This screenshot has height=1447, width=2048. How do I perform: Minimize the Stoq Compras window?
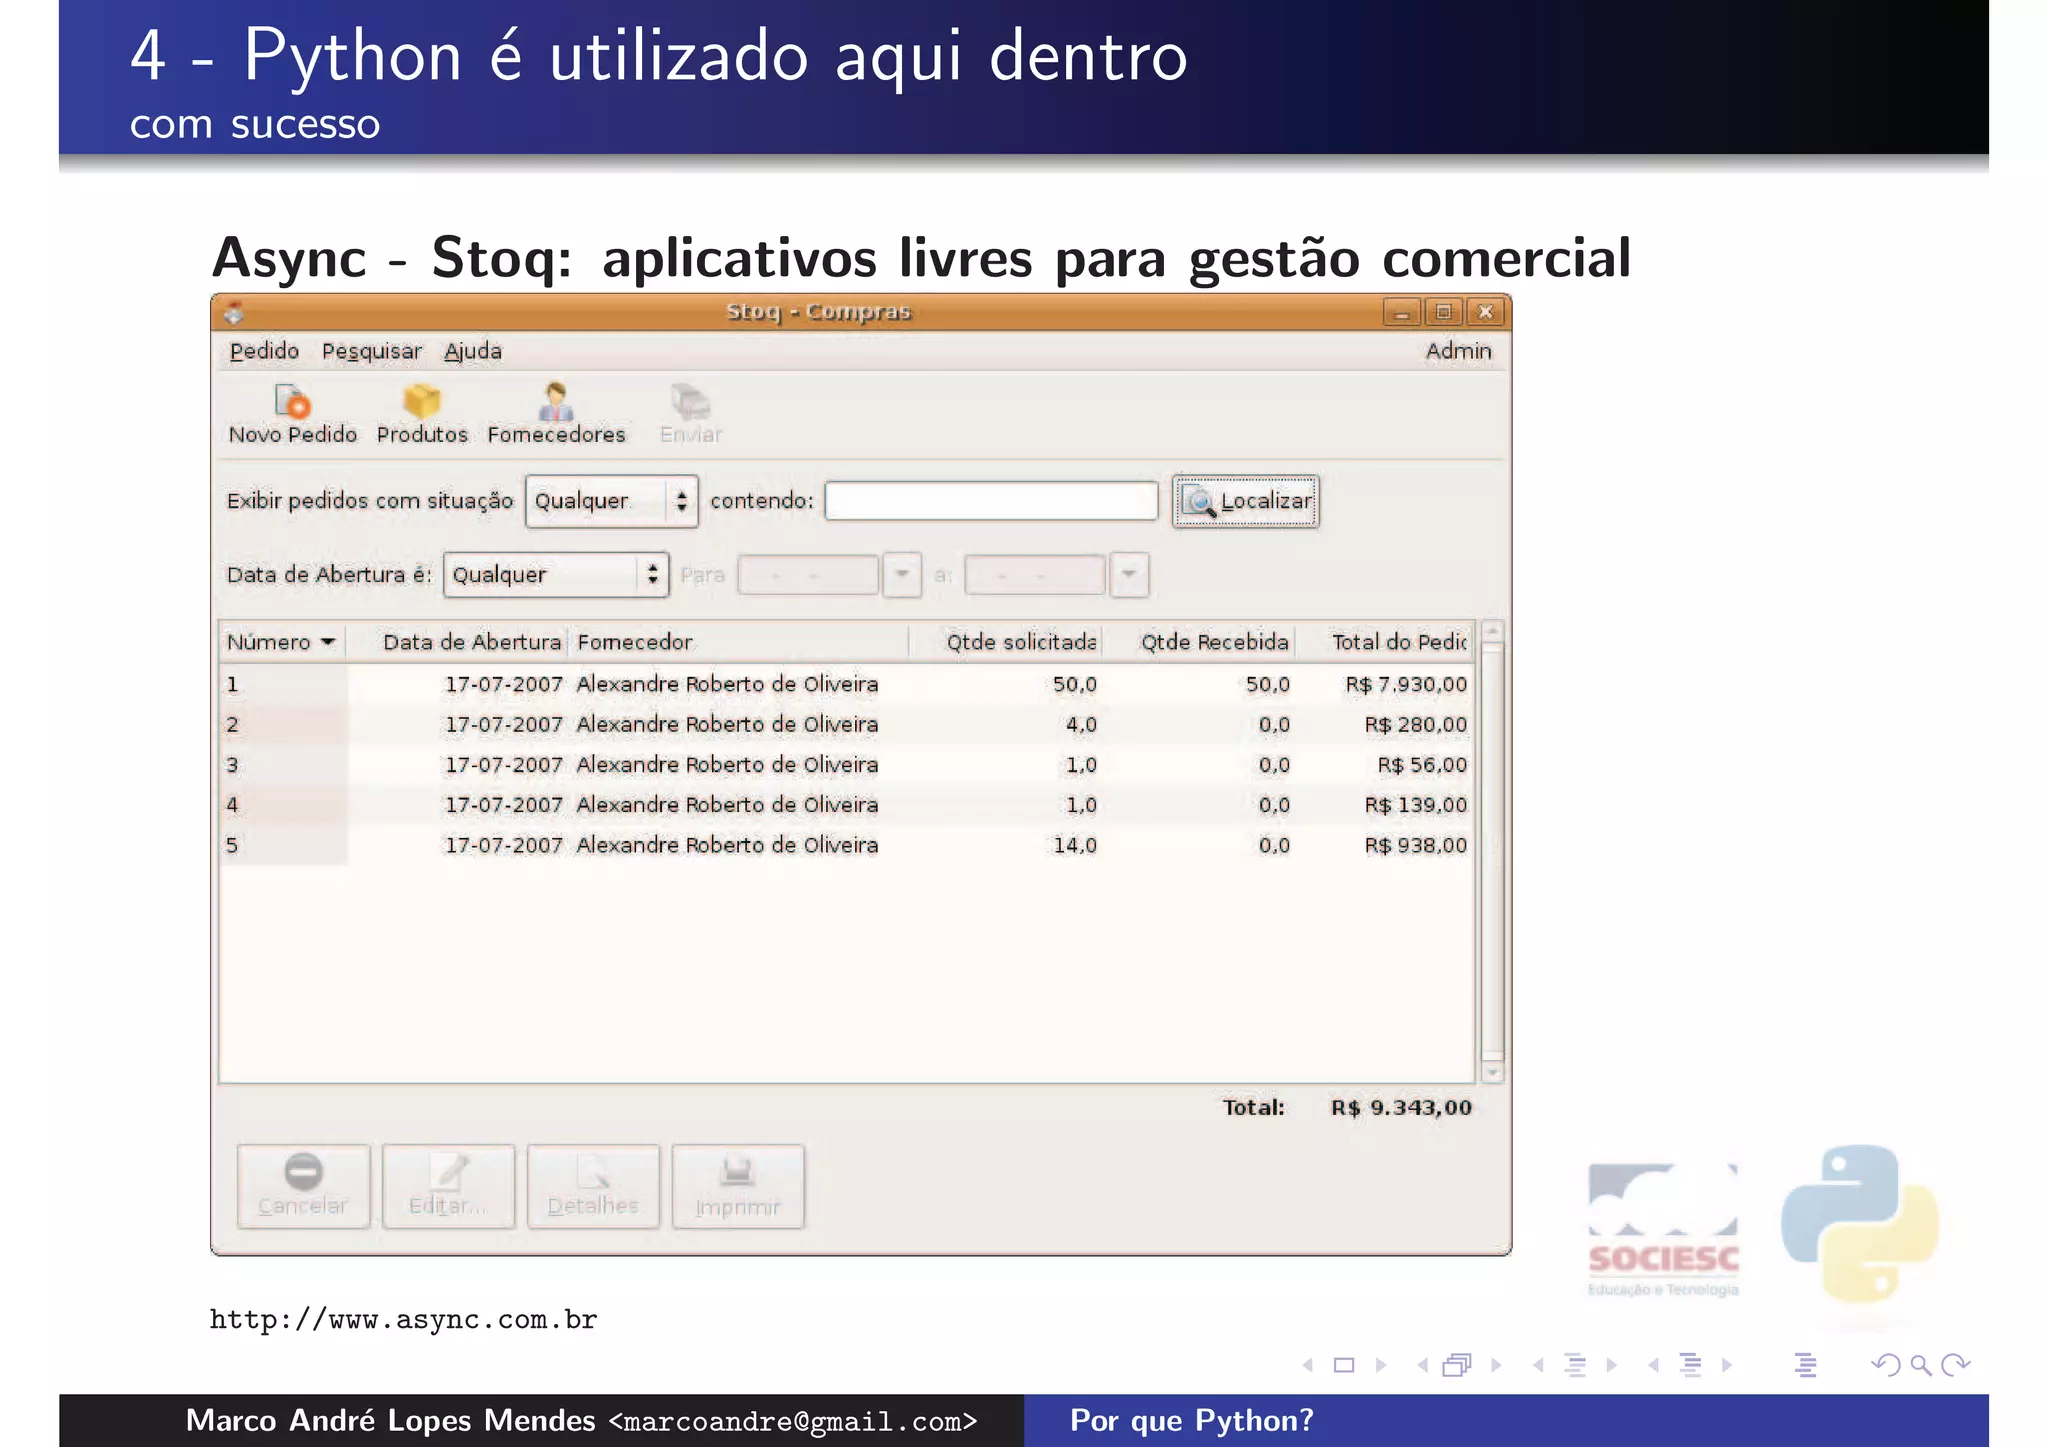(1402, 313)
